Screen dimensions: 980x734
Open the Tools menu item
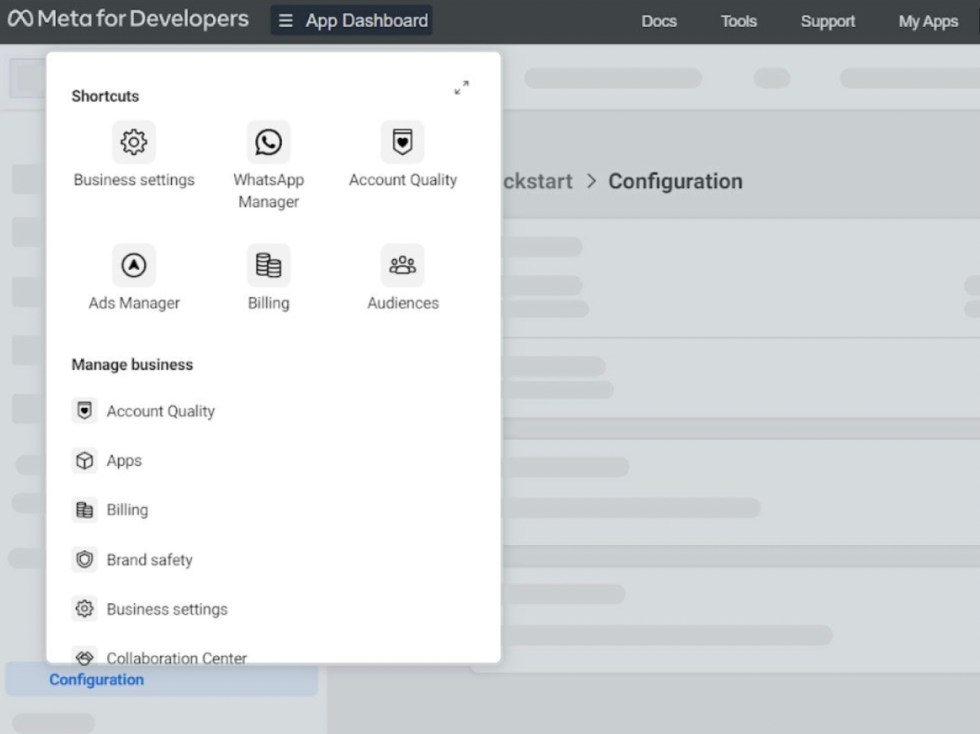(738, 21)
